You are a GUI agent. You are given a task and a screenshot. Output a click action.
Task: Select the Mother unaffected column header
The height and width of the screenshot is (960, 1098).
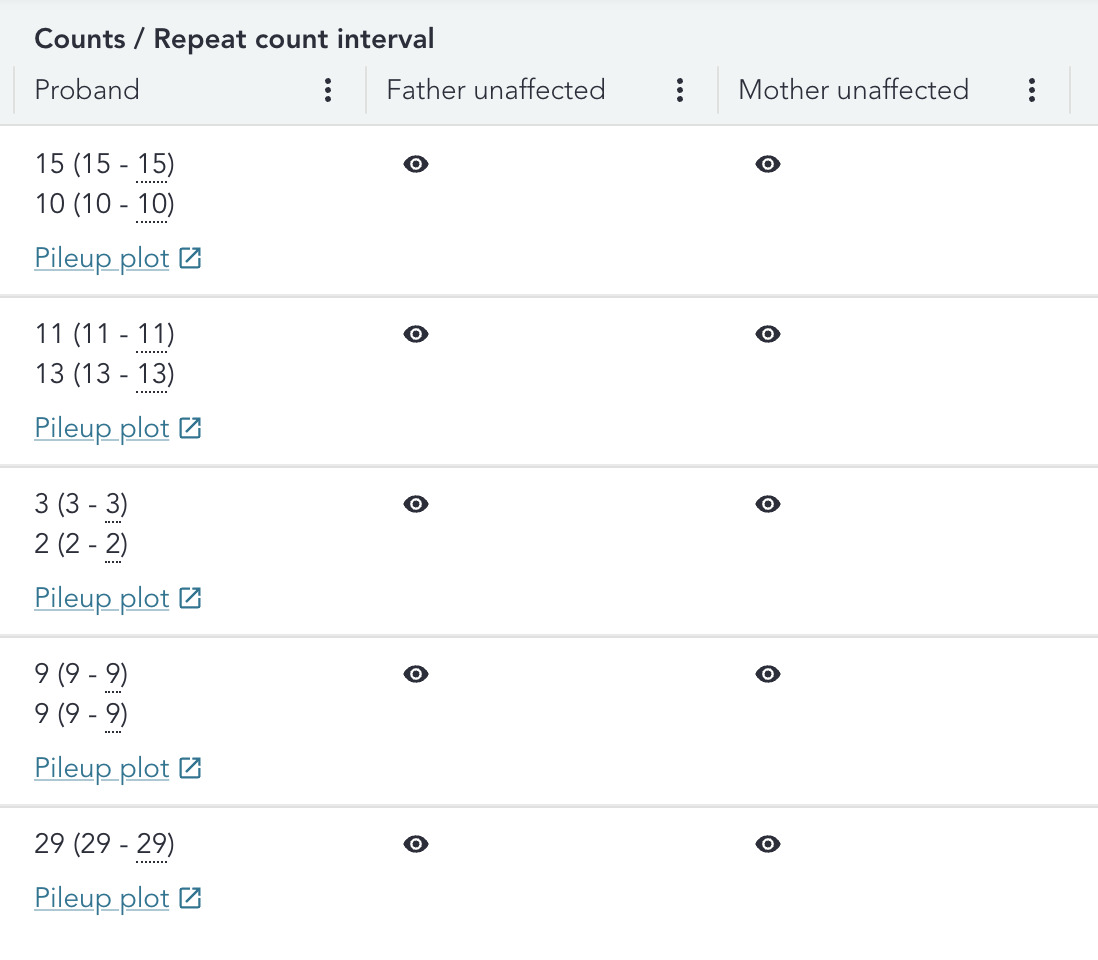pyautogui.click(x=853, y=90)
